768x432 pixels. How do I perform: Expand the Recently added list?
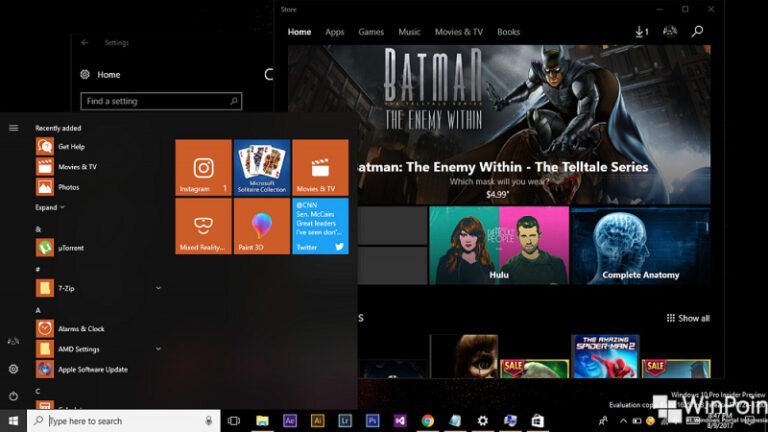pyautogui.click(x=50, y=207)
